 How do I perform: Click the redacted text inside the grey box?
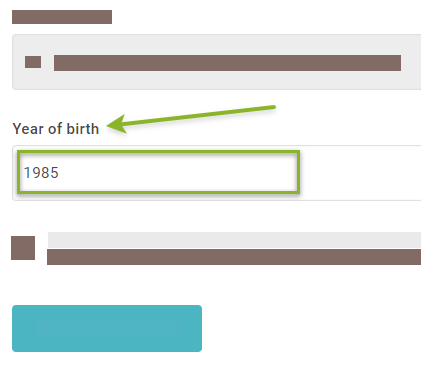pos(227,63)
